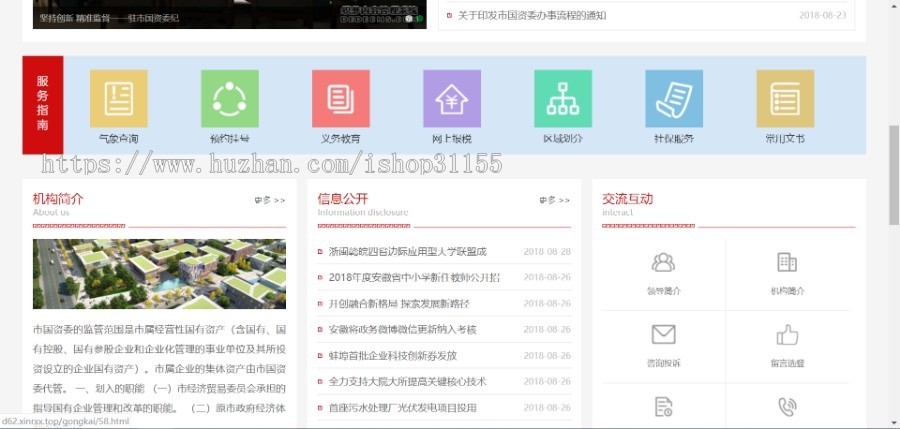The image size is (900, 429).
Task: Click the 留言选登 thumbs-up icon
Action: pos(787,334)
